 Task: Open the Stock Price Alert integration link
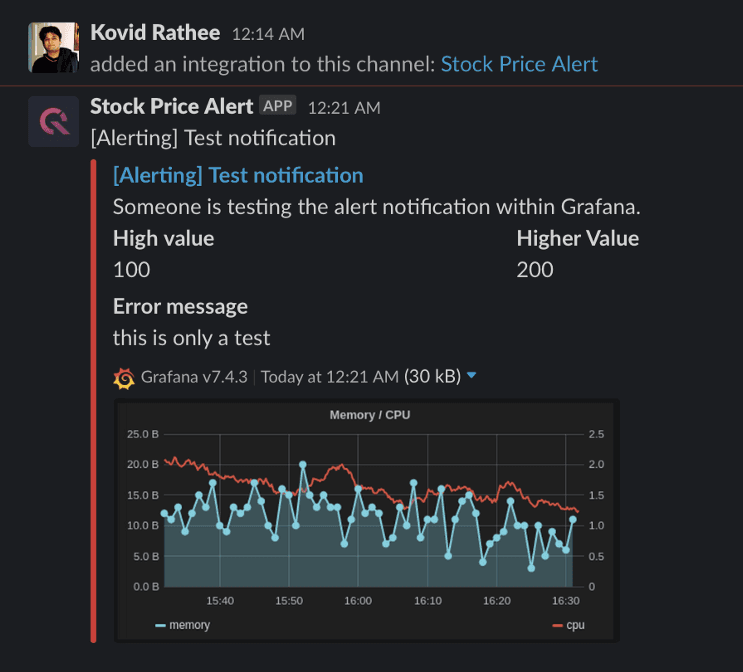point(519,64)
